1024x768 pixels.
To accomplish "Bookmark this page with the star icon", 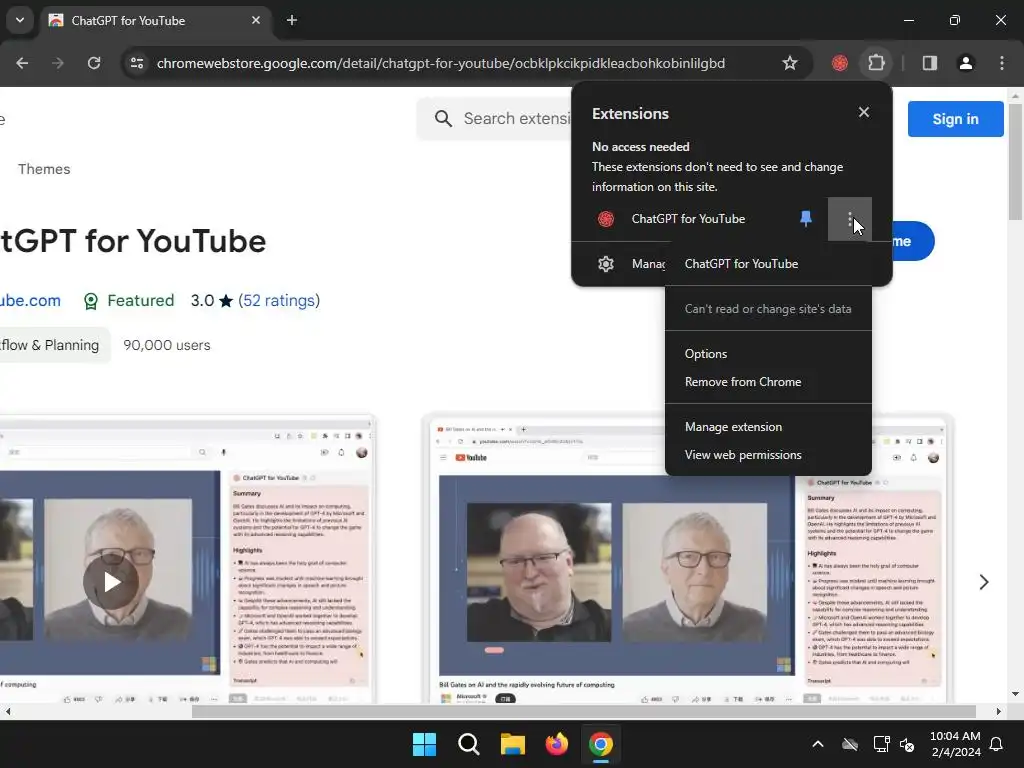I will (x=790, y=63).
